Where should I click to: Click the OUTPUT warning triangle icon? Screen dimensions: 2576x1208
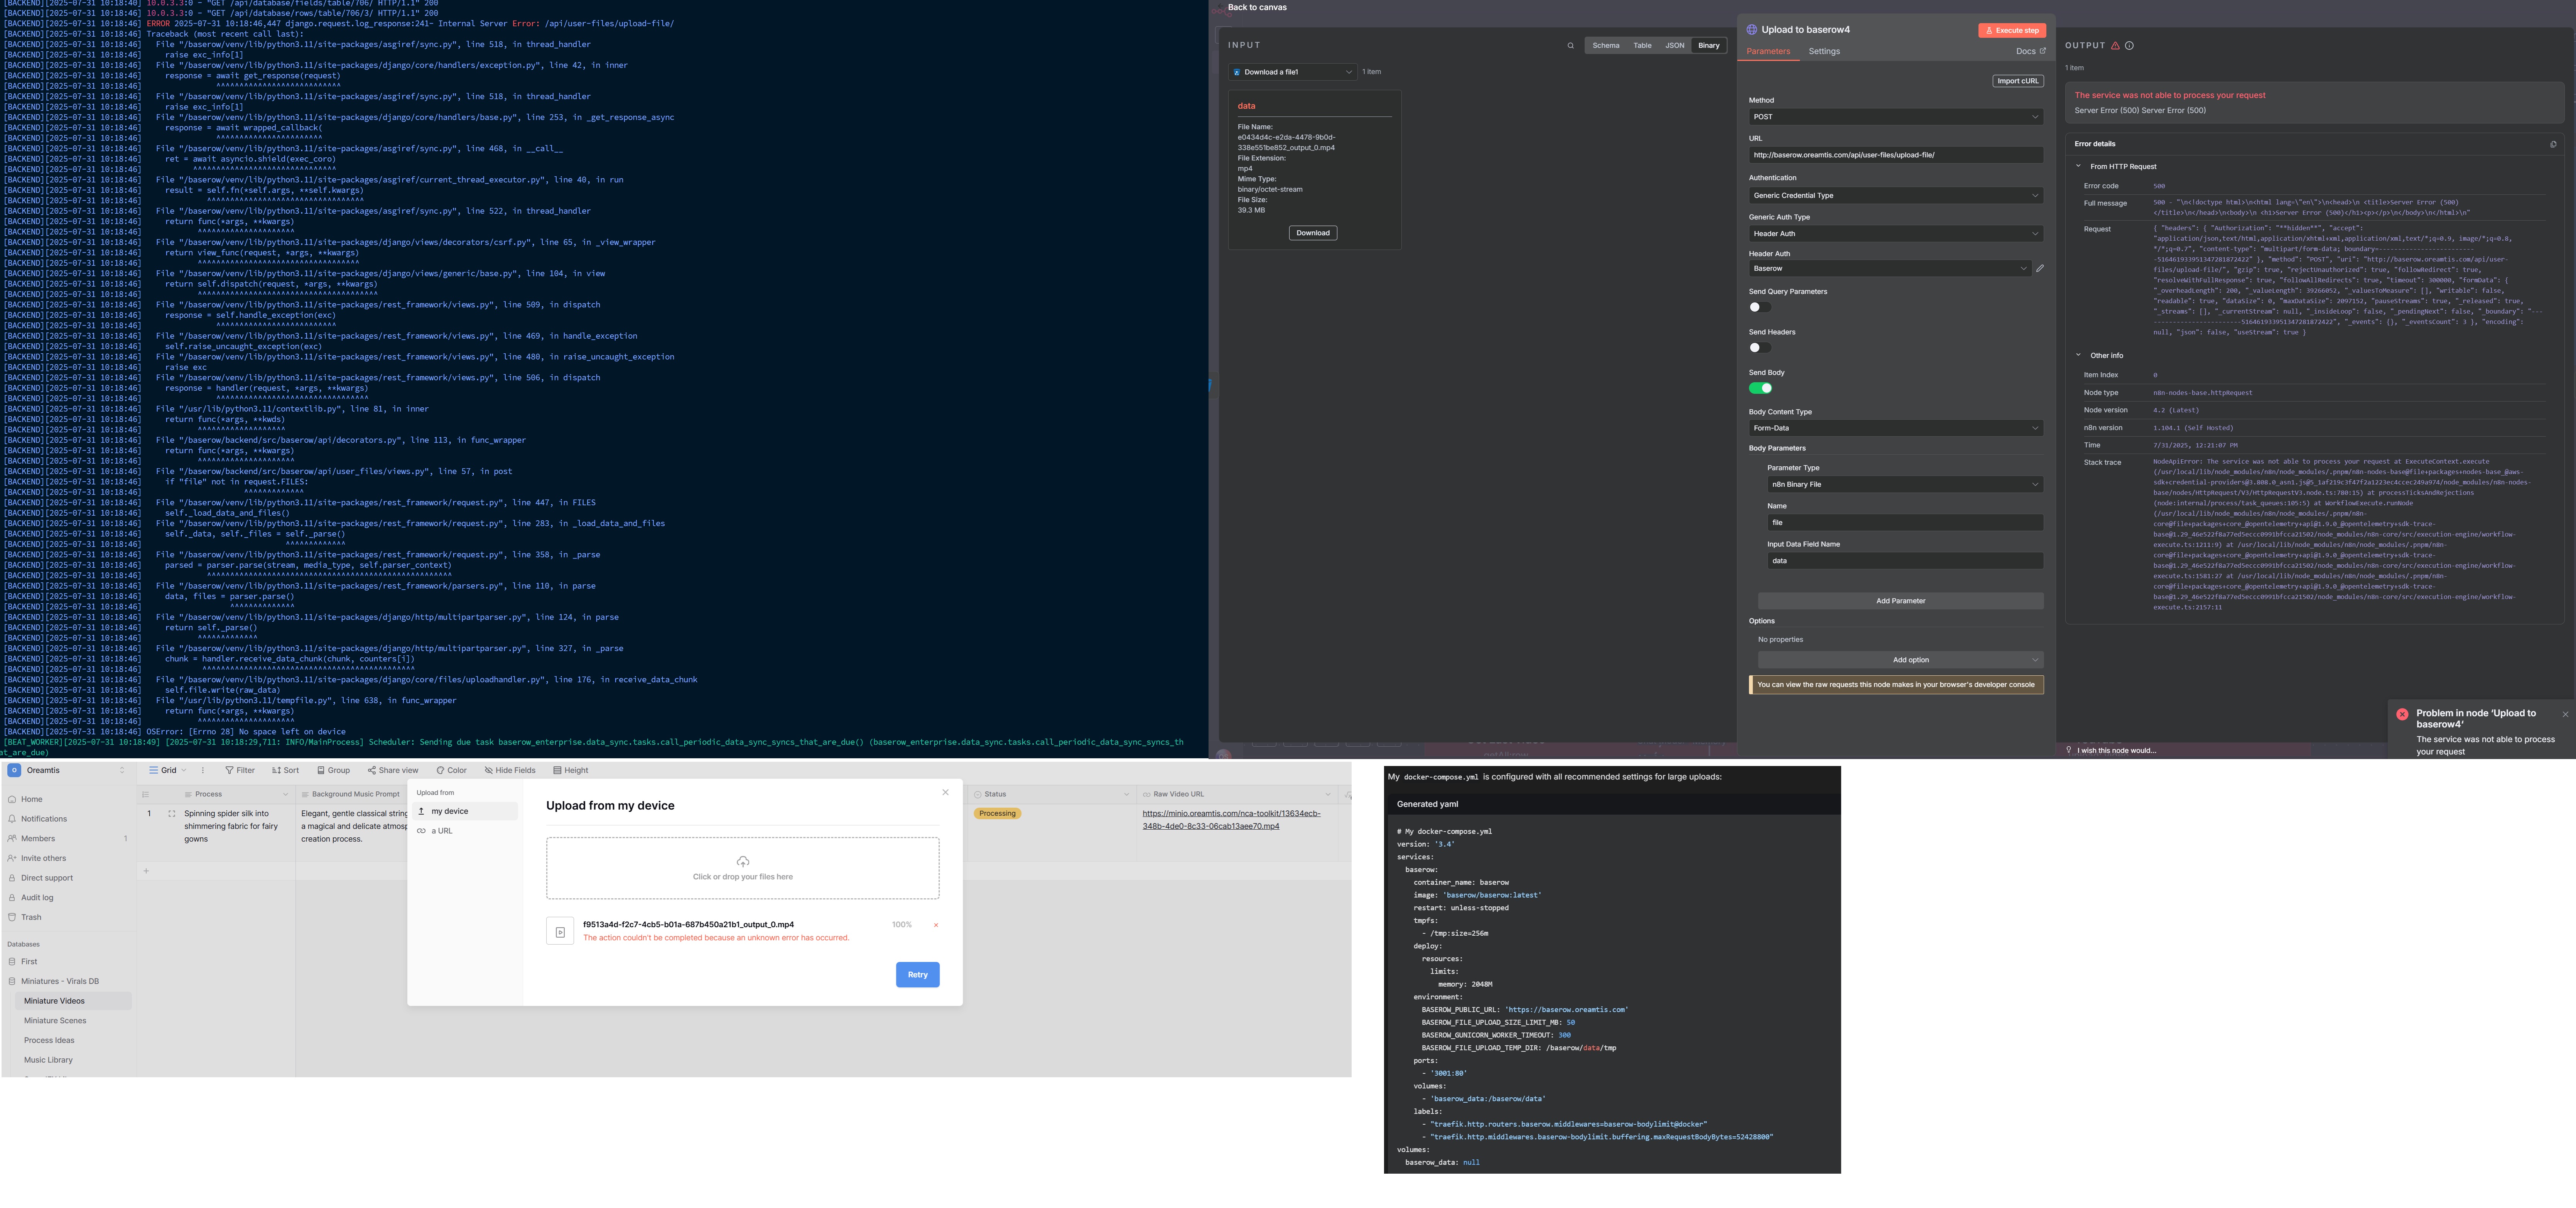(2115, 46)
